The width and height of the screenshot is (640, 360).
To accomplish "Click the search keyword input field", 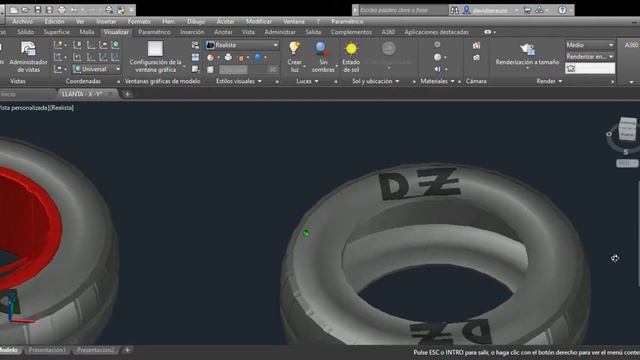I will (403, 10).
